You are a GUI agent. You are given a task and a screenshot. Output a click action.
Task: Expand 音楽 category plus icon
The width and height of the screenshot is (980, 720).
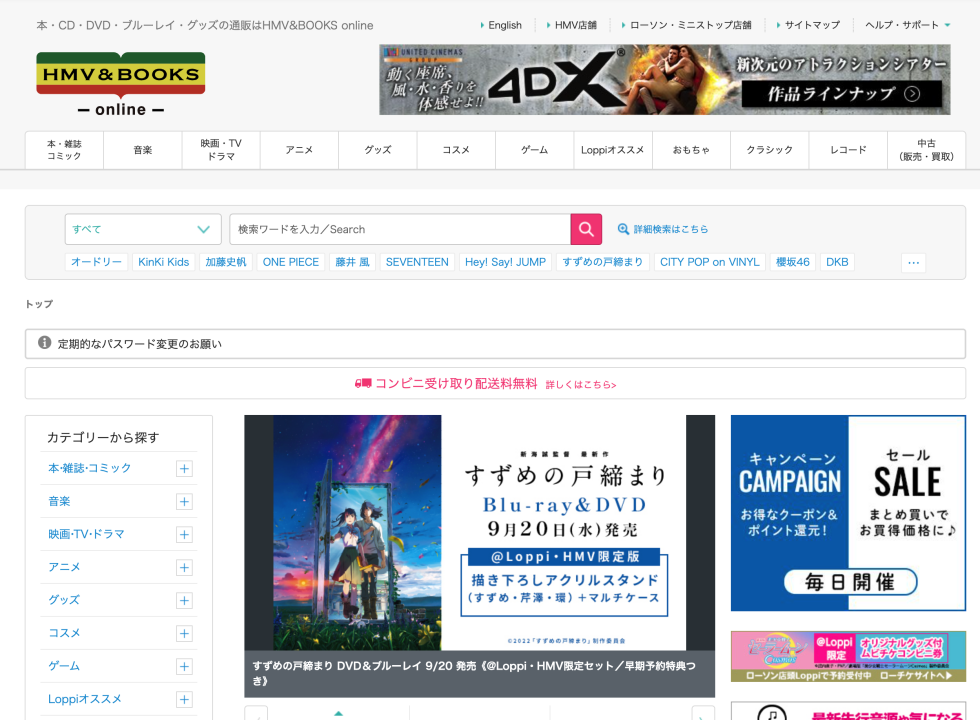click(184, 502)
